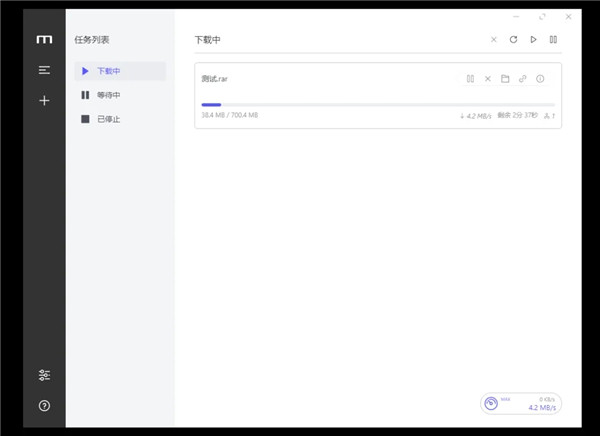Maximize the Motrix window
600x436 pixels.
pyautogui.click(x=542, y=17)
